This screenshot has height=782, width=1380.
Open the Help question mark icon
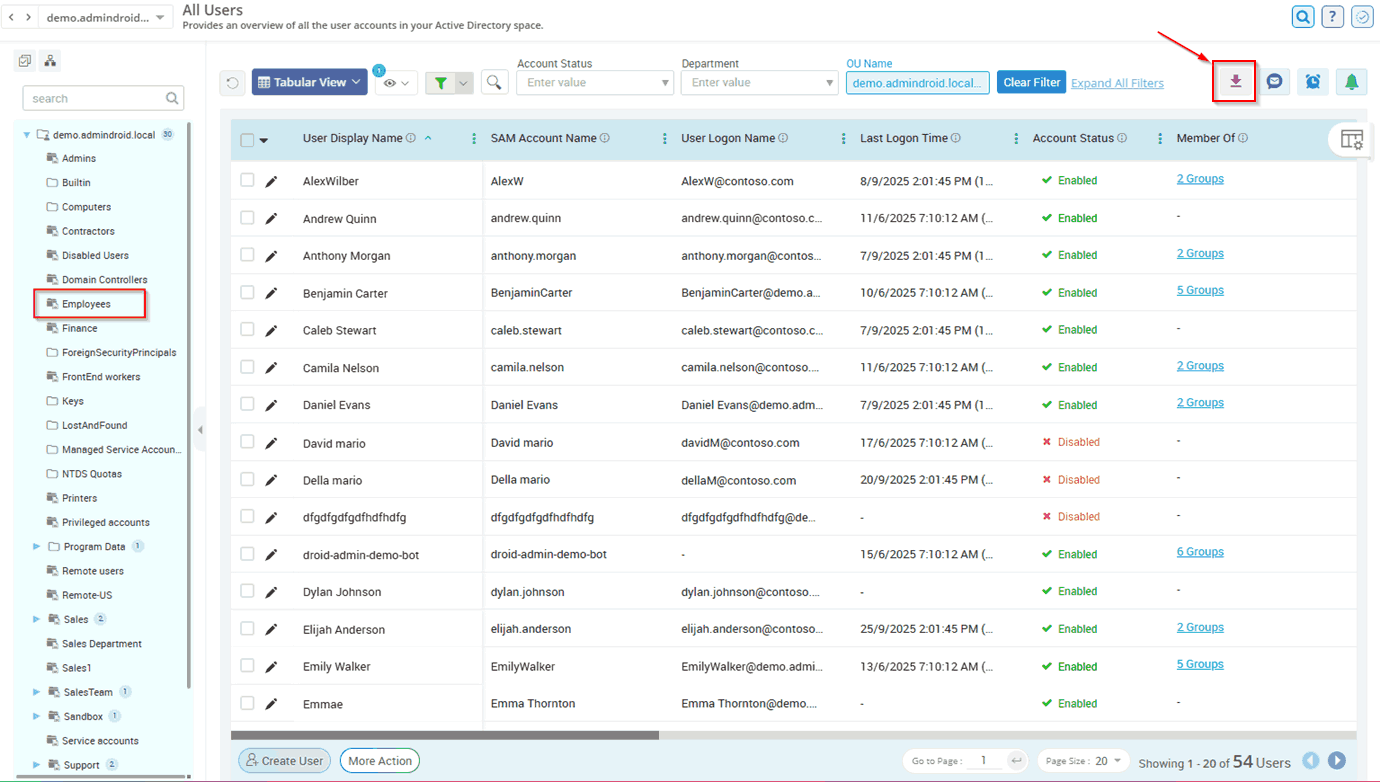point(1333,16)
